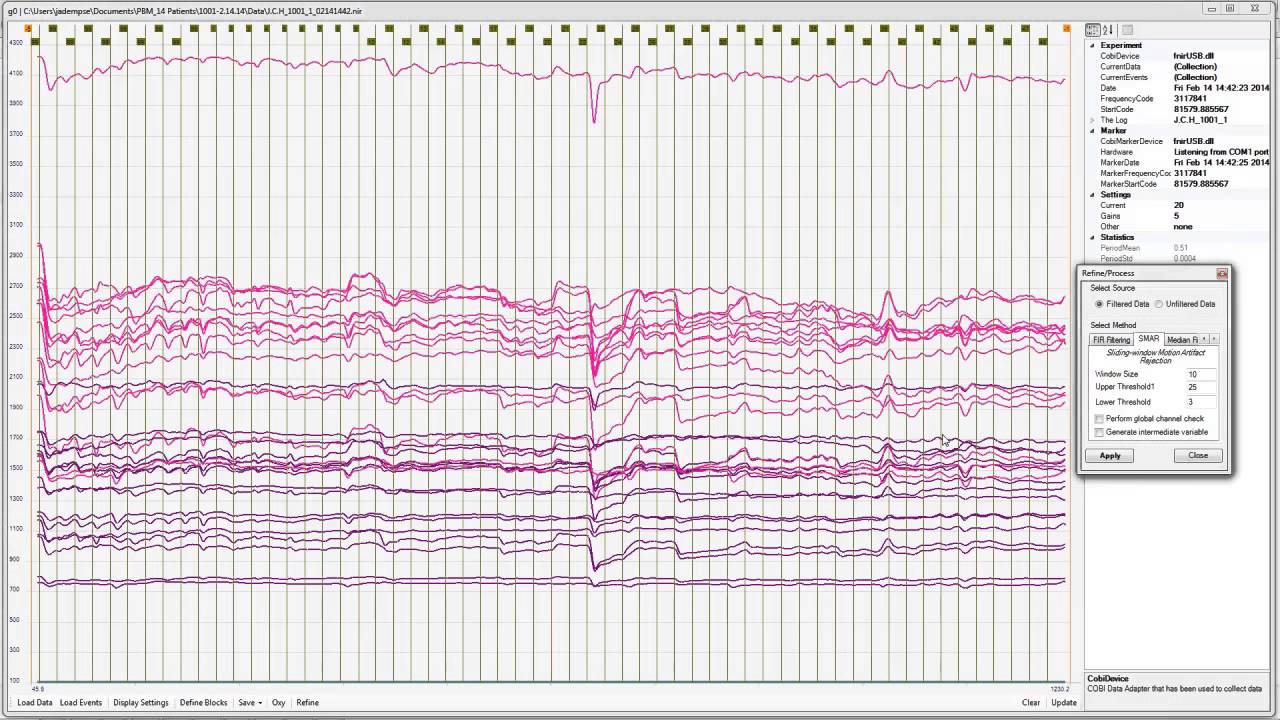Select the orange start marker above the graph
The height and width of the screenshot is (720, 1280).
click(28, 28)
